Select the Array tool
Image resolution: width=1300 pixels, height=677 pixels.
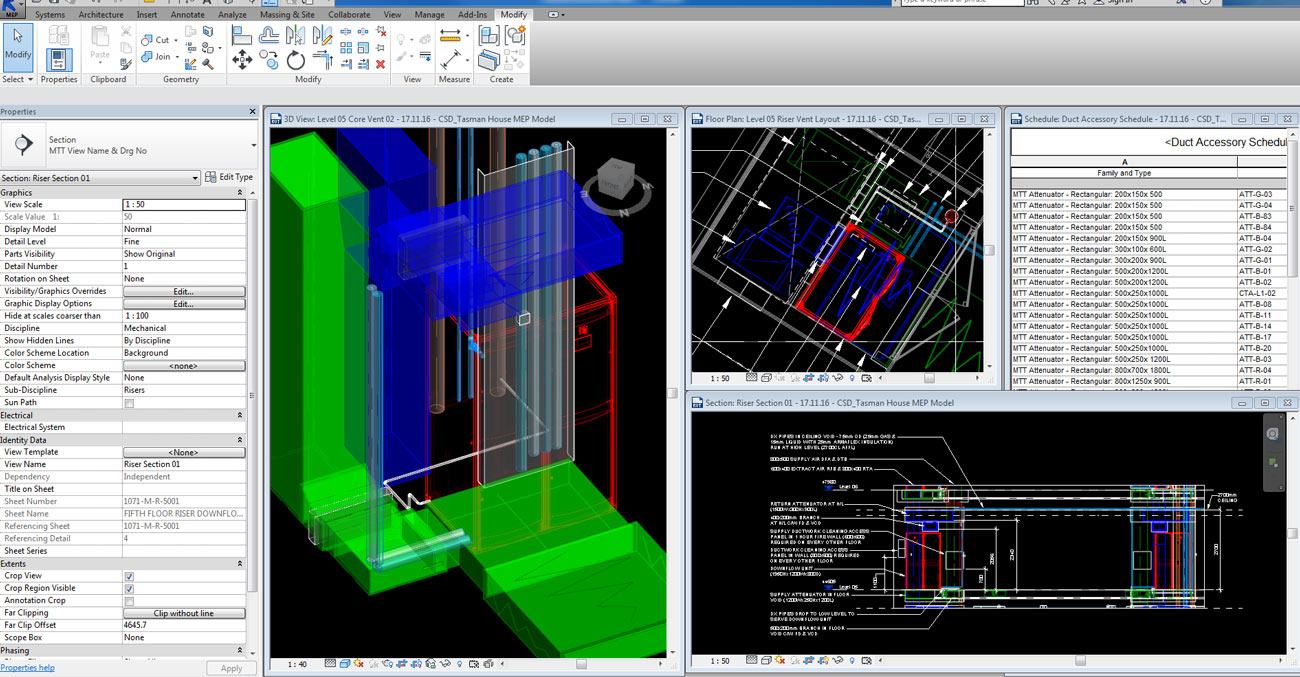[x=346, y=48]
